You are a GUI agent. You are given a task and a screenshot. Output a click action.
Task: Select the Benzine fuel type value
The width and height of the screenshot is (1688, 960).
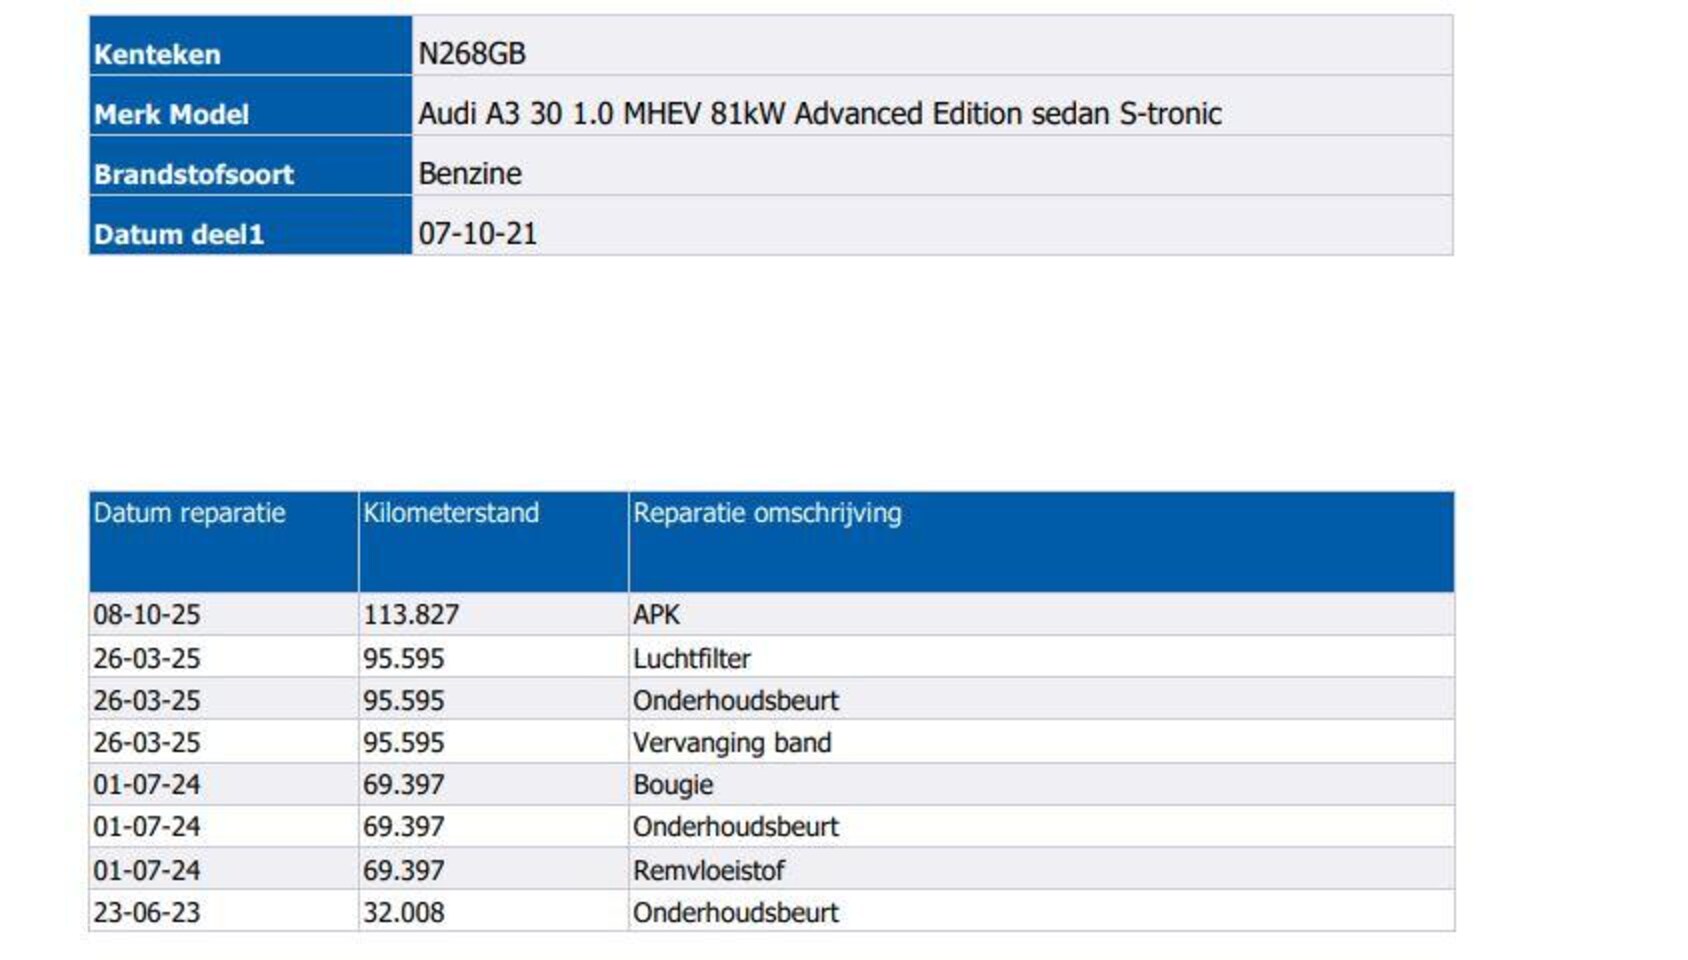(x=469, y=174)
